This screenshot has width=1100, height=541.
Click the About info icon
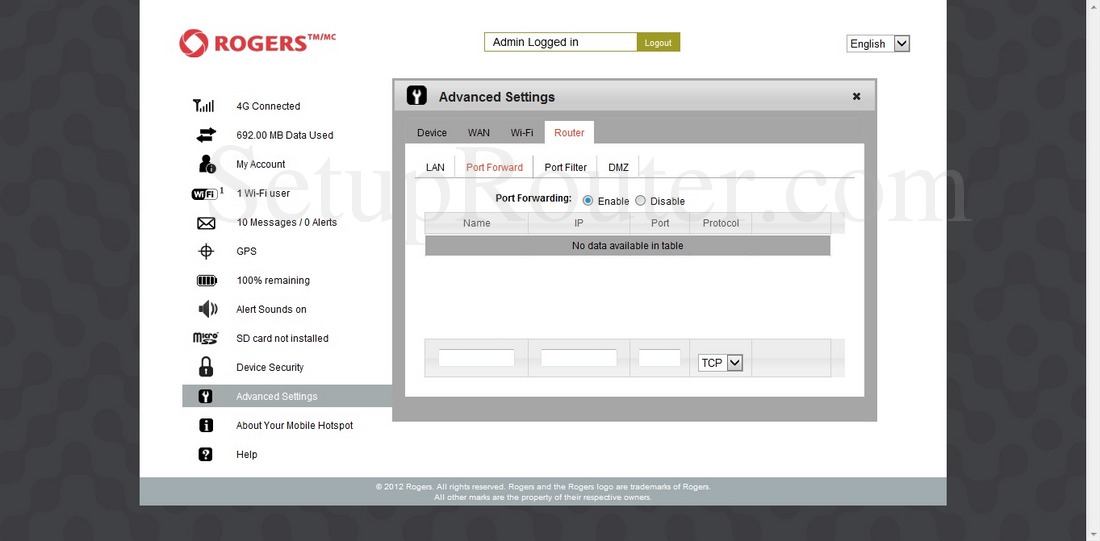click(206, 425)
